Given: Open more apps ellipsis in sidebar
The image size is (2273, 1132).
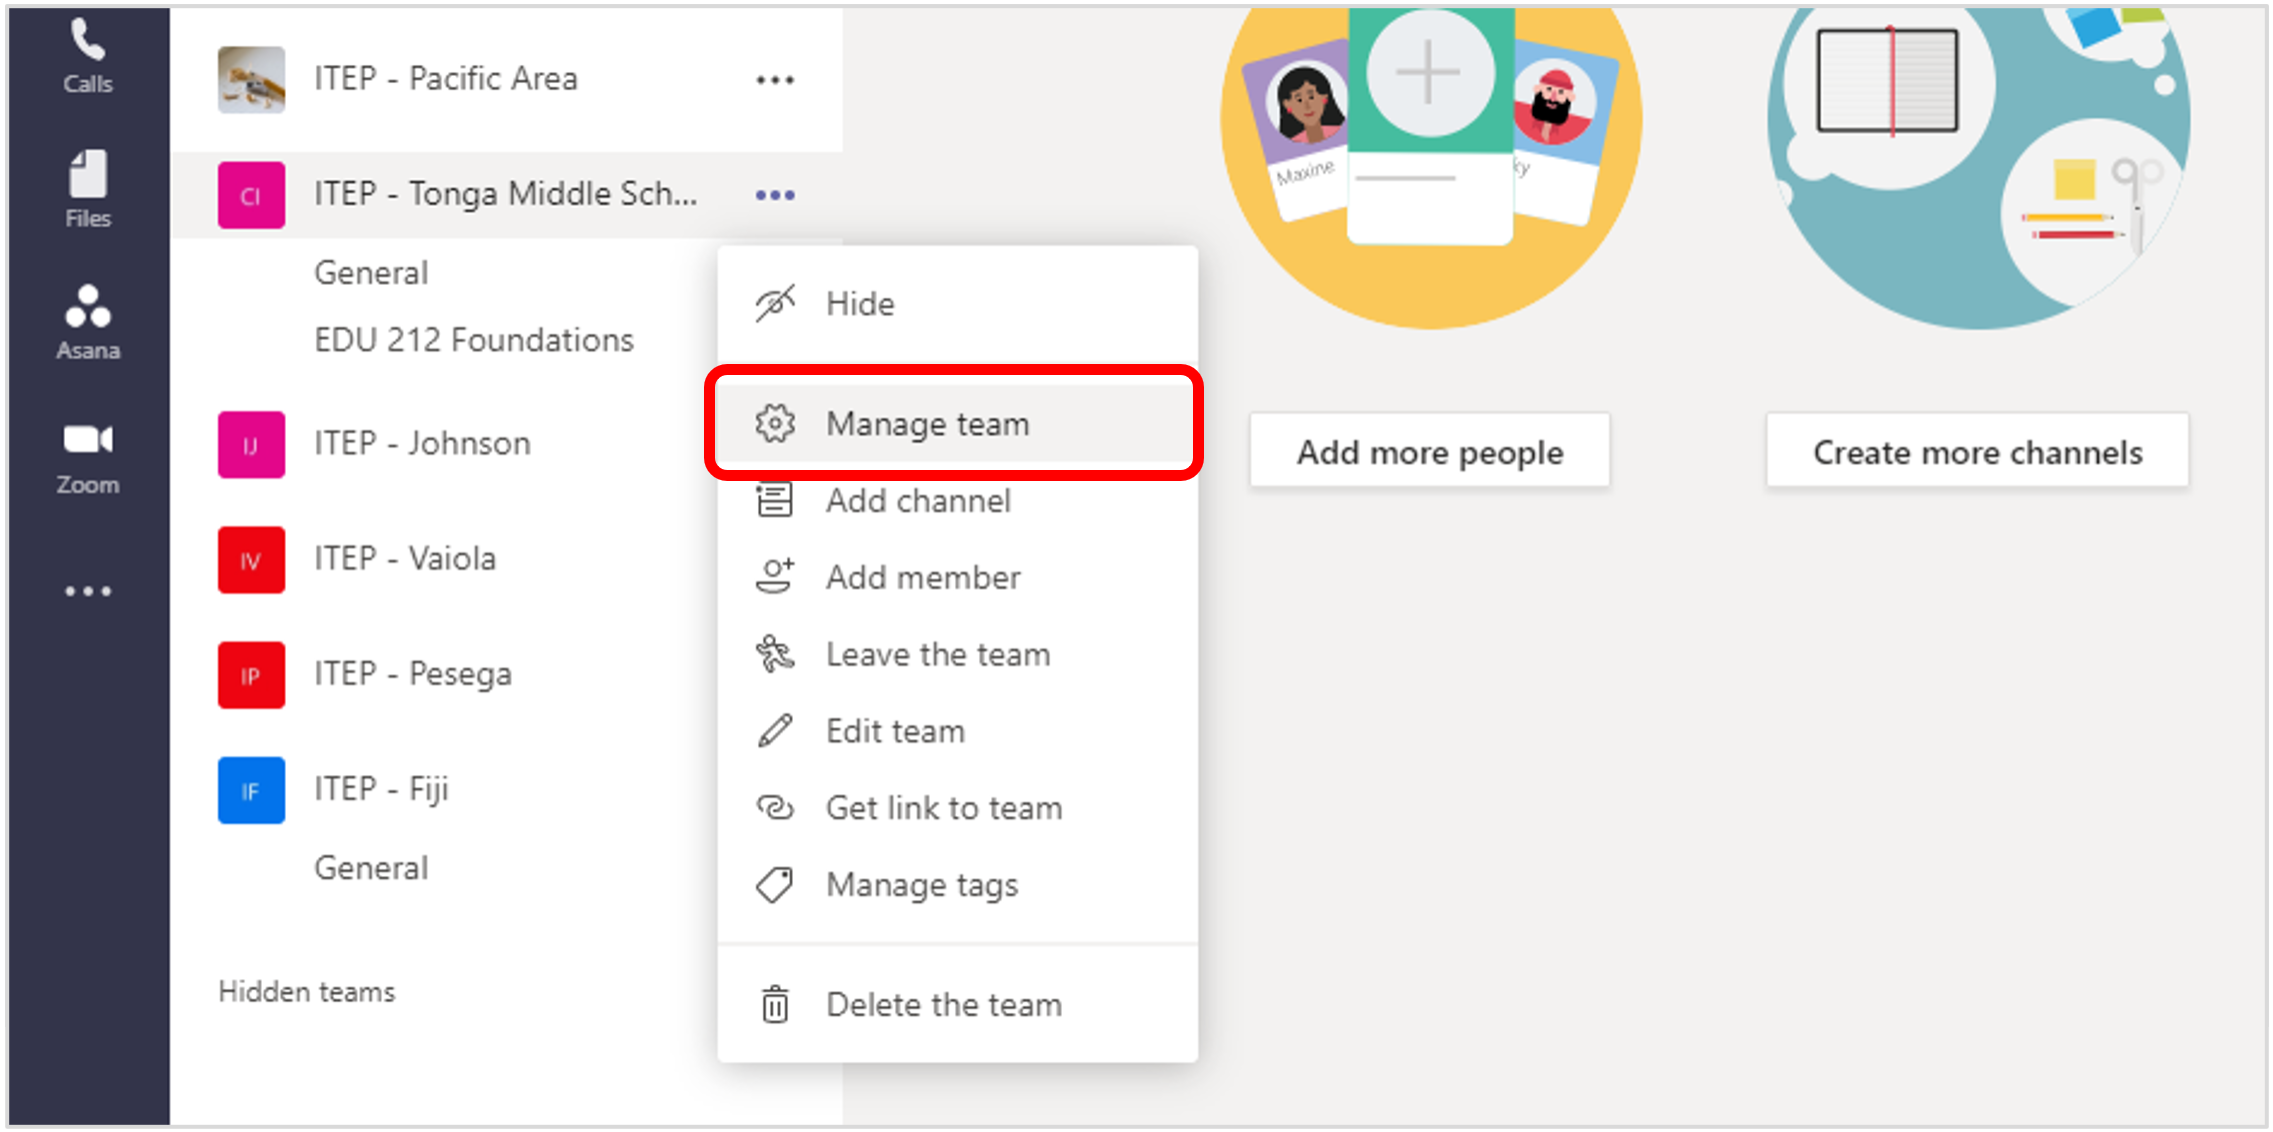Looking at the screenshot, I should 88,591.
